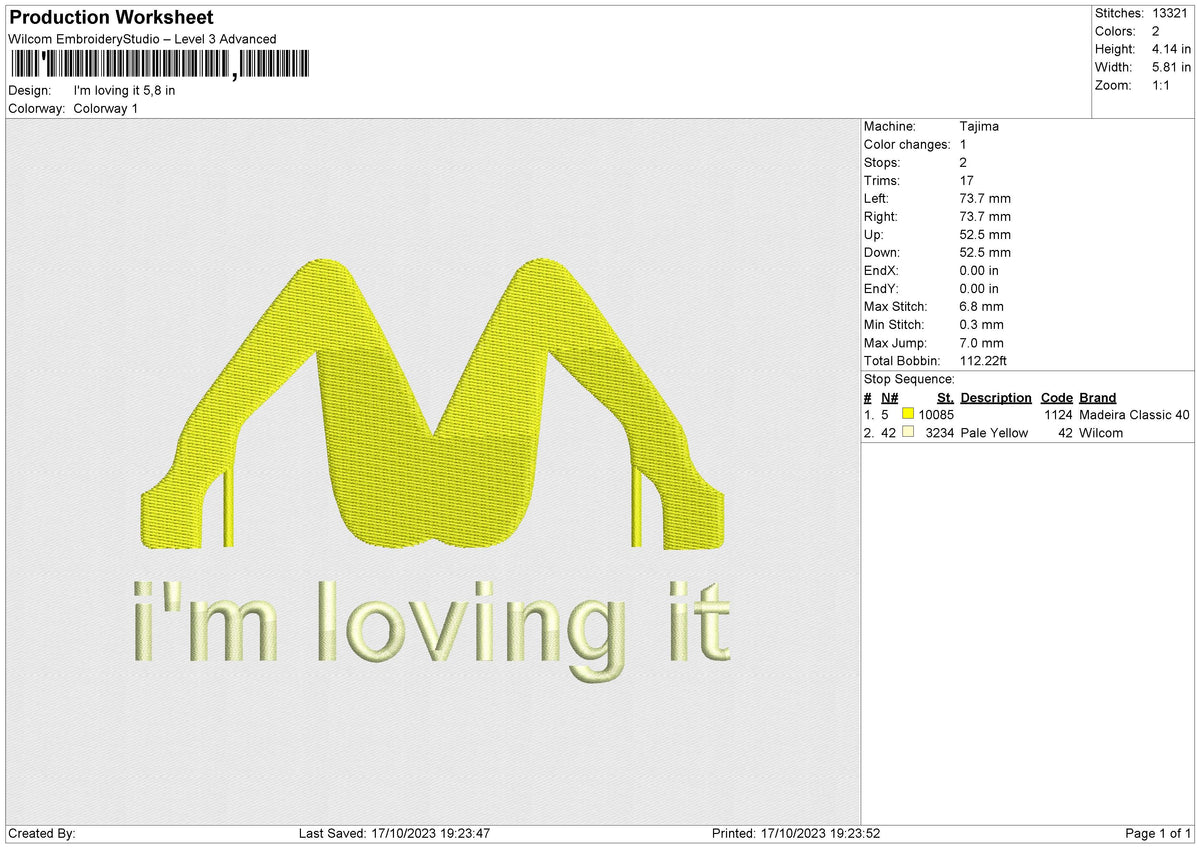Click the 'St.' column header

point(945,397)
